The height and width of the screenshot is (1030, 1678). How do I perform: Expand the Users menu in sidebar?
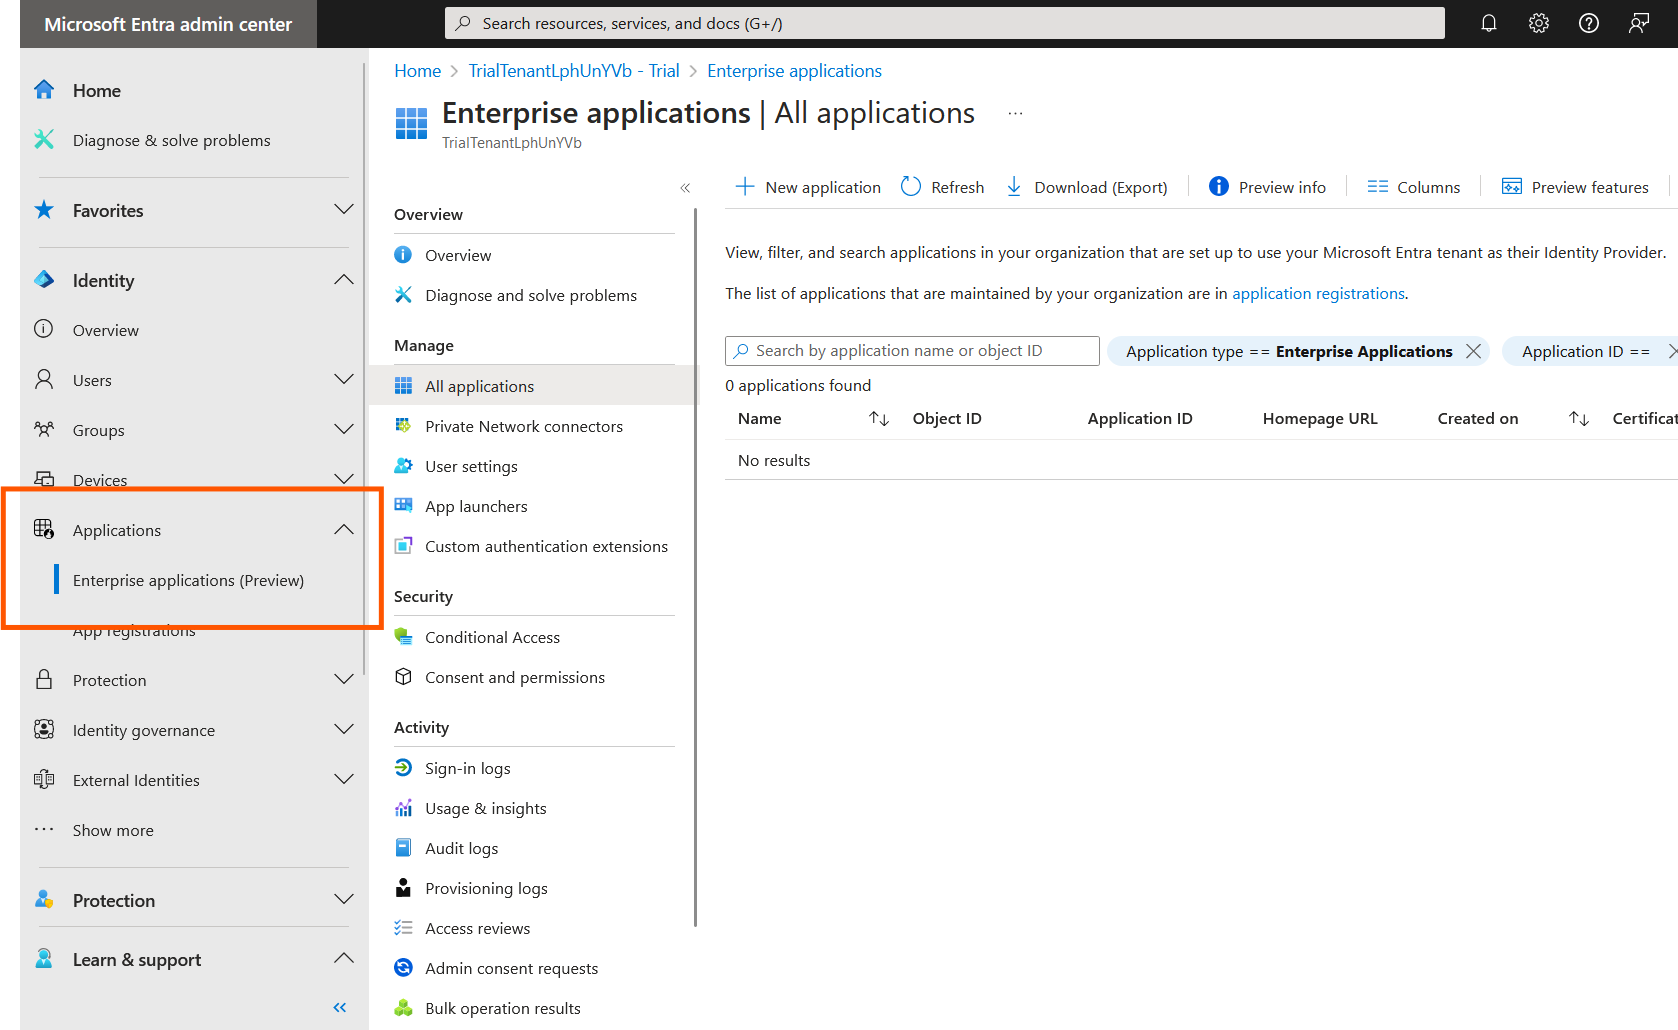(343, 380)
